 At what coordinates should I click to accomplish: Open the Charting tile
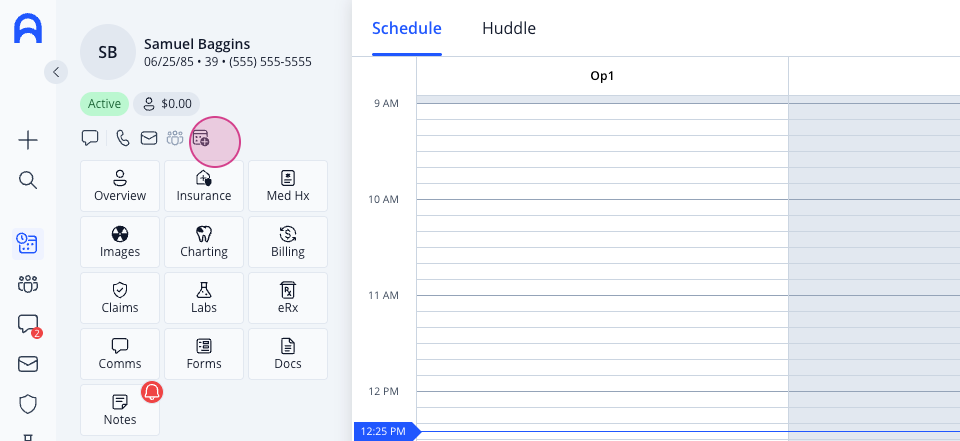pos(204,242)
